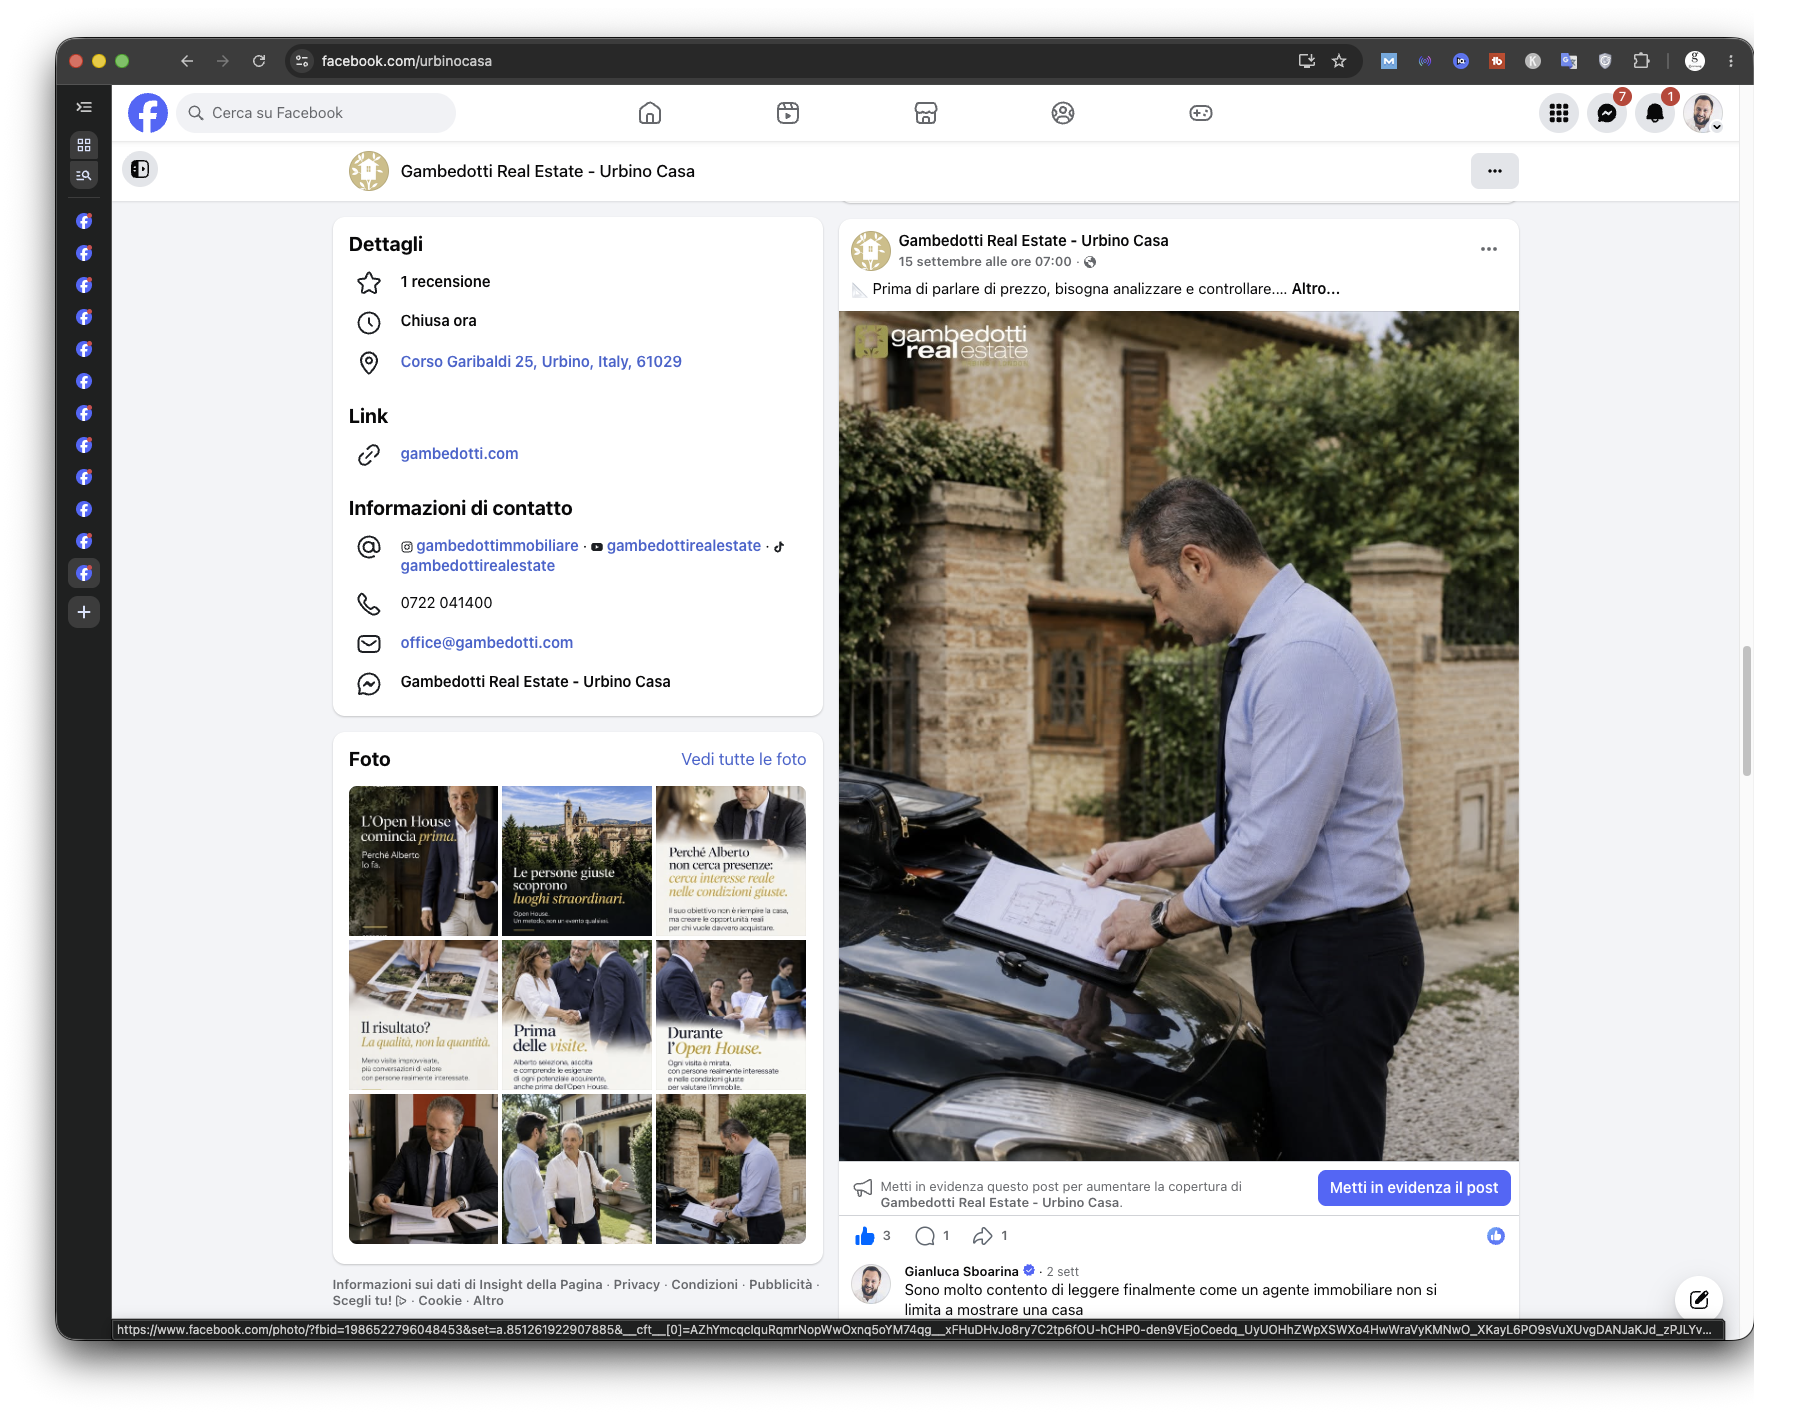1810x1414 pixels.
Task: Click the browser back arrow
Action: [187, 61]
